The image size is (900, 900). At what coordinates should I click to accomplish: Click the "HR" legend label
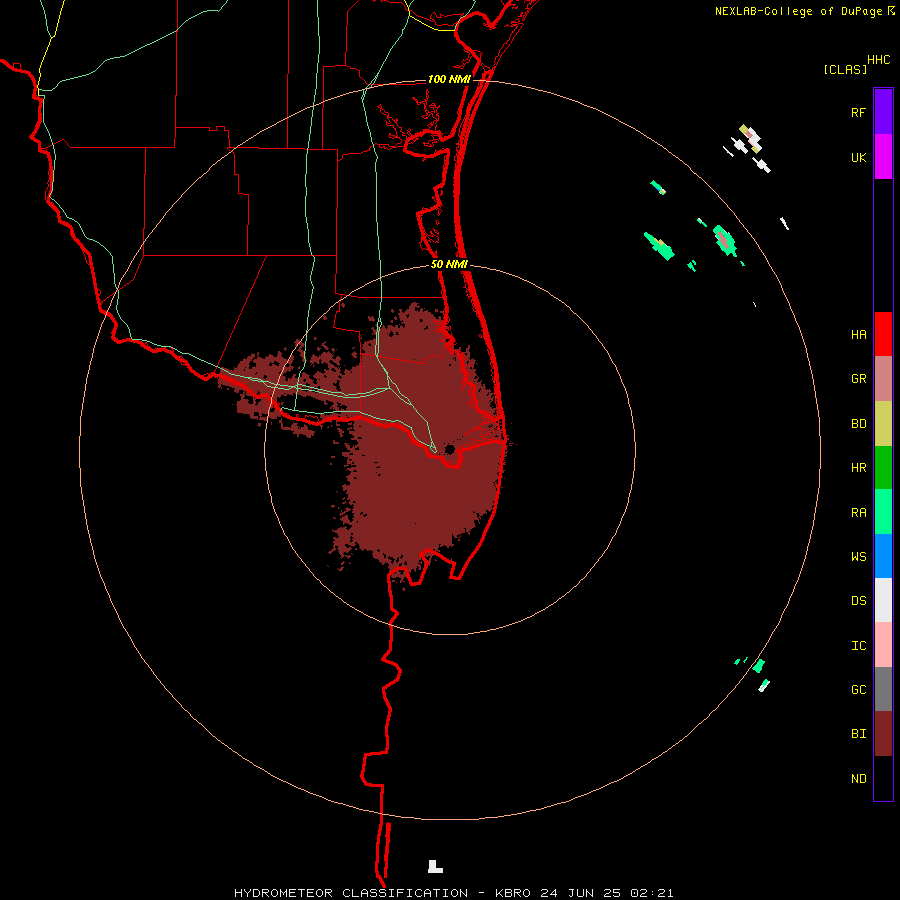tap(858, 468)
